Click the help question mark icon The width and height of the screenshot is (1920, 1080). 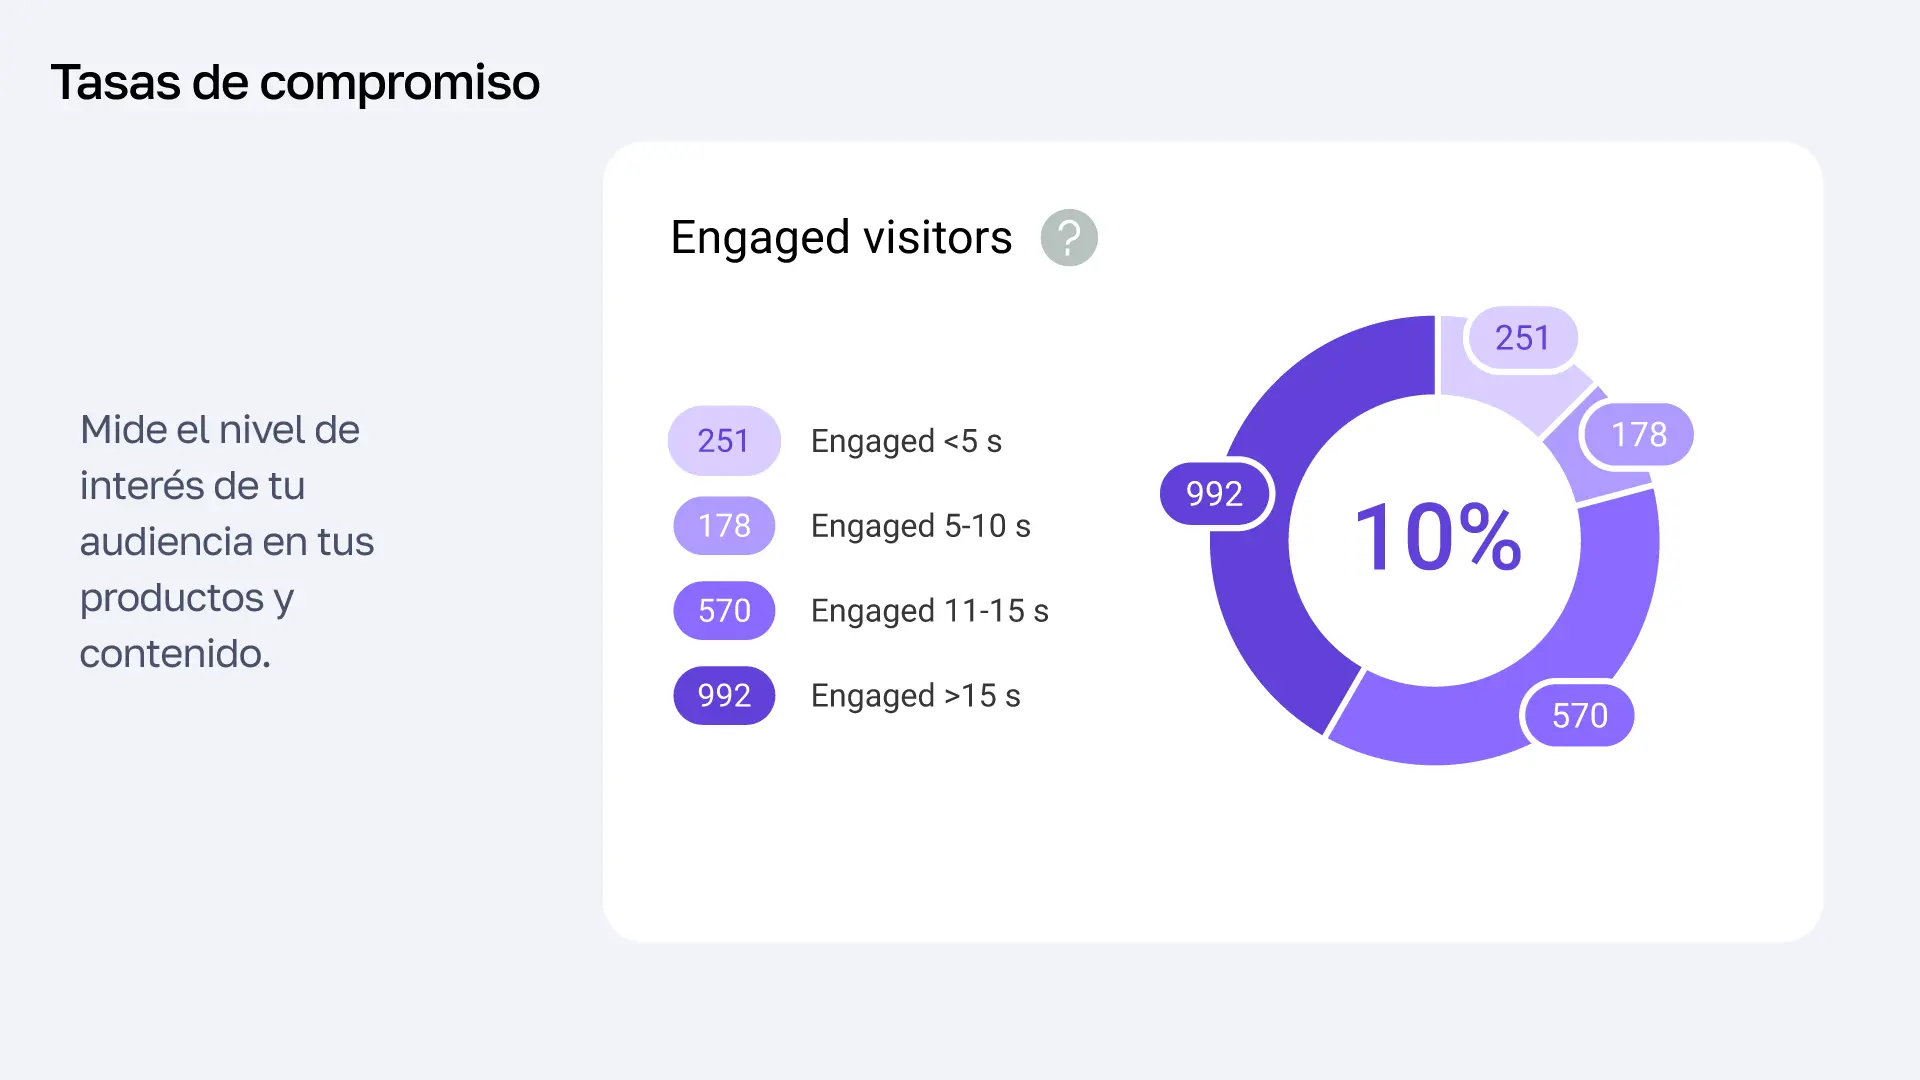coord(1069,238)
